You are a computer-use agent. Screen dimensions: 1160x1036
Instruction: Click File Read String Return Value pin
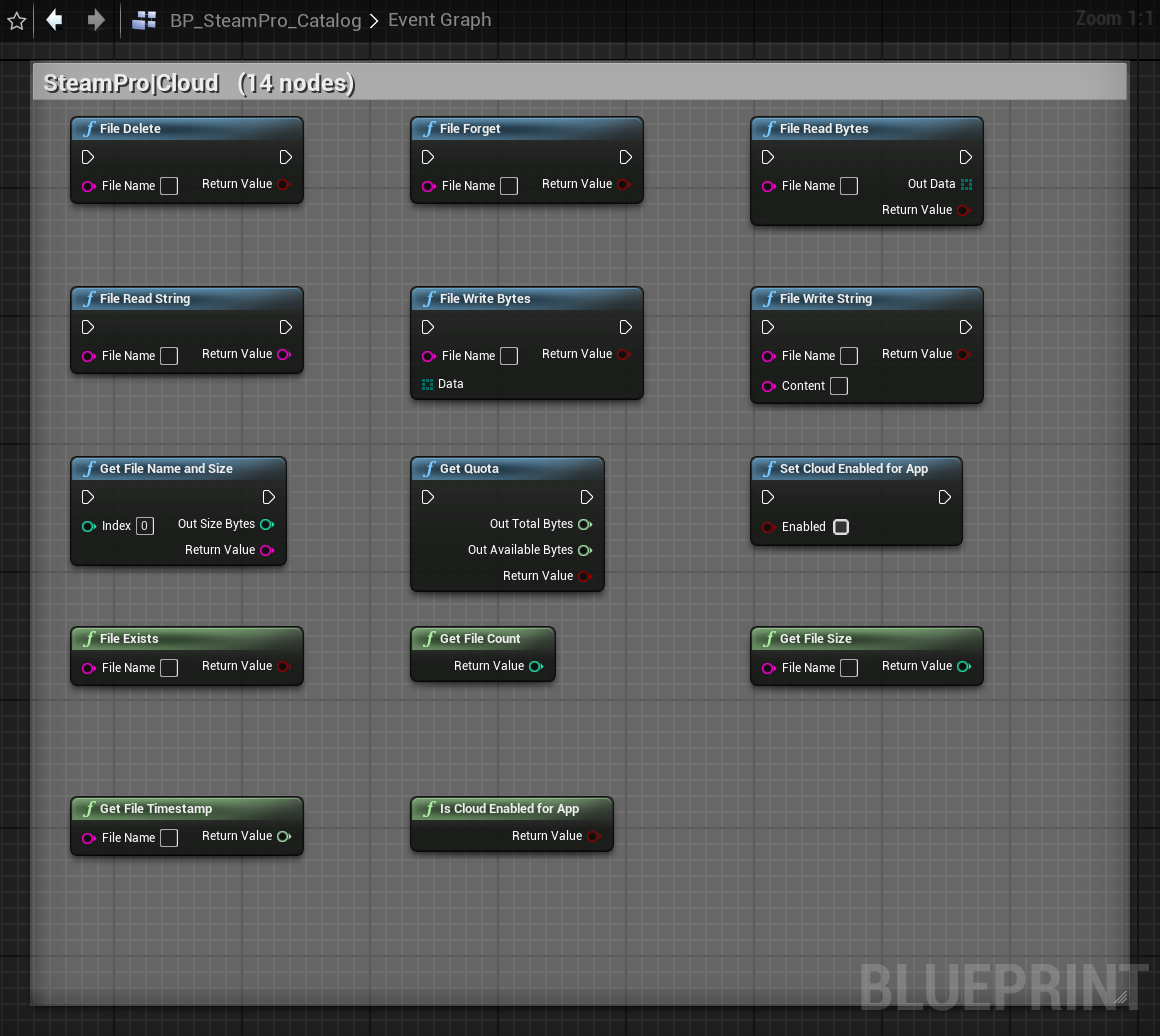284,354
